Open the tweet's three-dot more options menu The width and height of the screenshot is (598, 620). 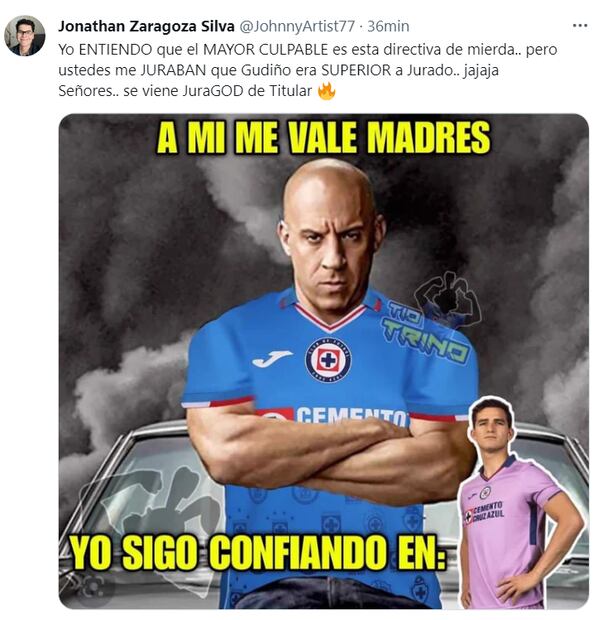[580, 26]
